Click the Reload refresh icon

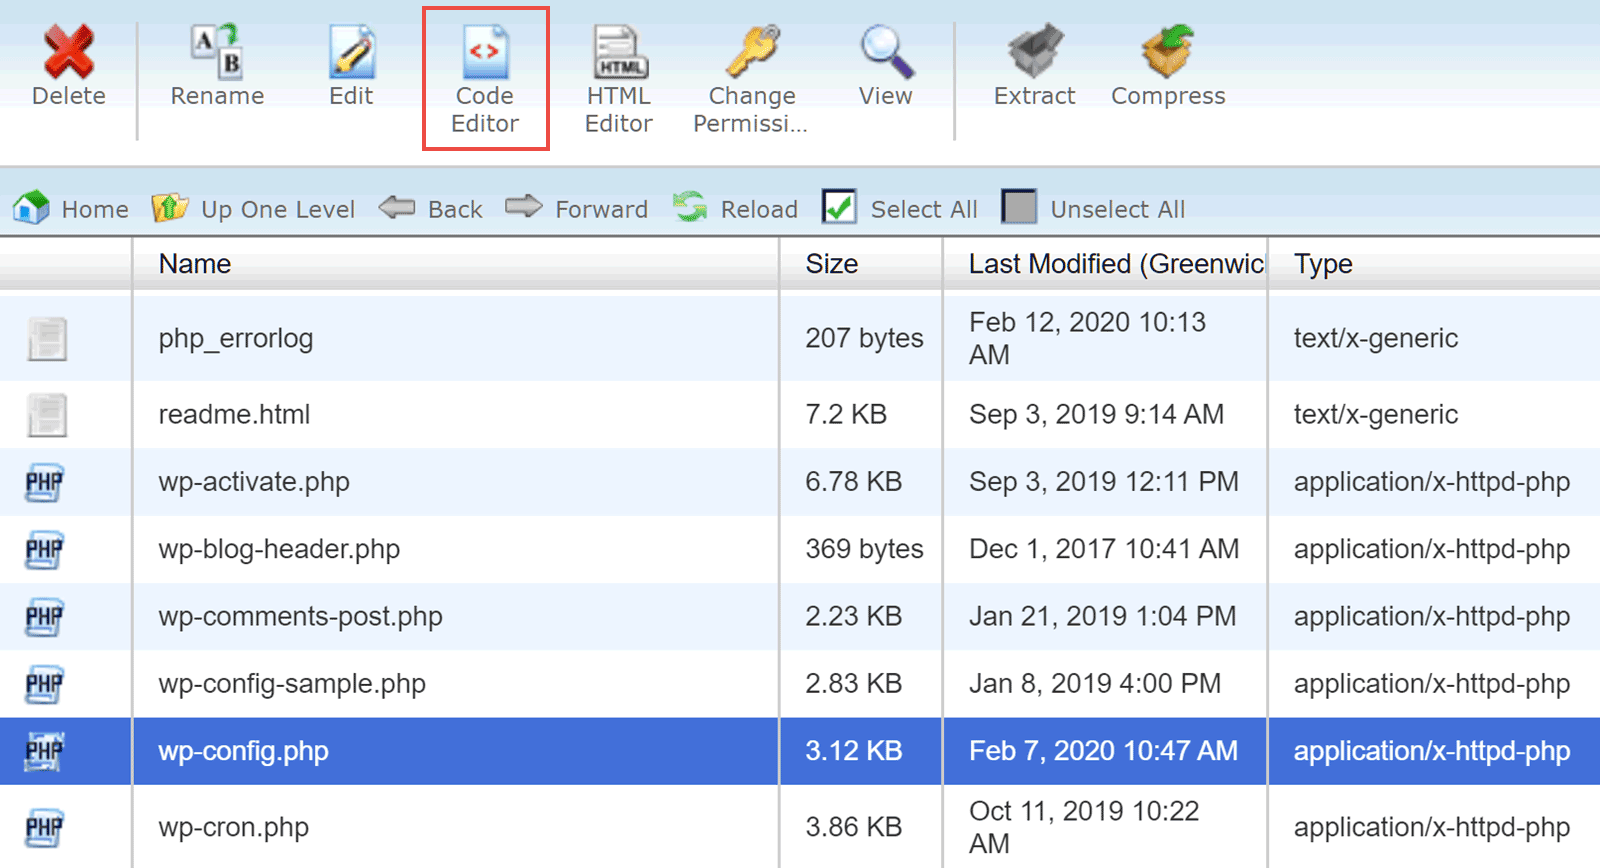click(x=690, y=206)
